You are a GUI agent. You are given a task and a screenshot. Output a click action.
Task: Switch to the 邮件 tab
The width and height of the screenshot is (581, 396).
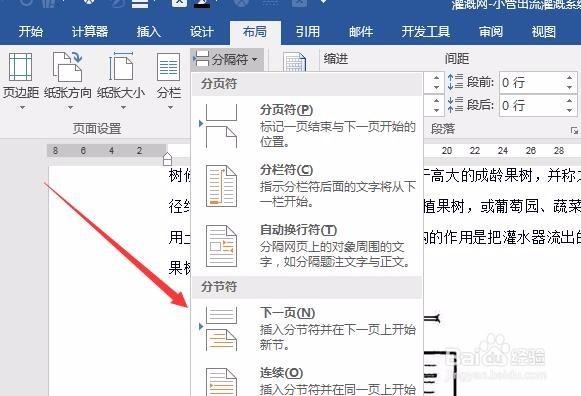361,31
